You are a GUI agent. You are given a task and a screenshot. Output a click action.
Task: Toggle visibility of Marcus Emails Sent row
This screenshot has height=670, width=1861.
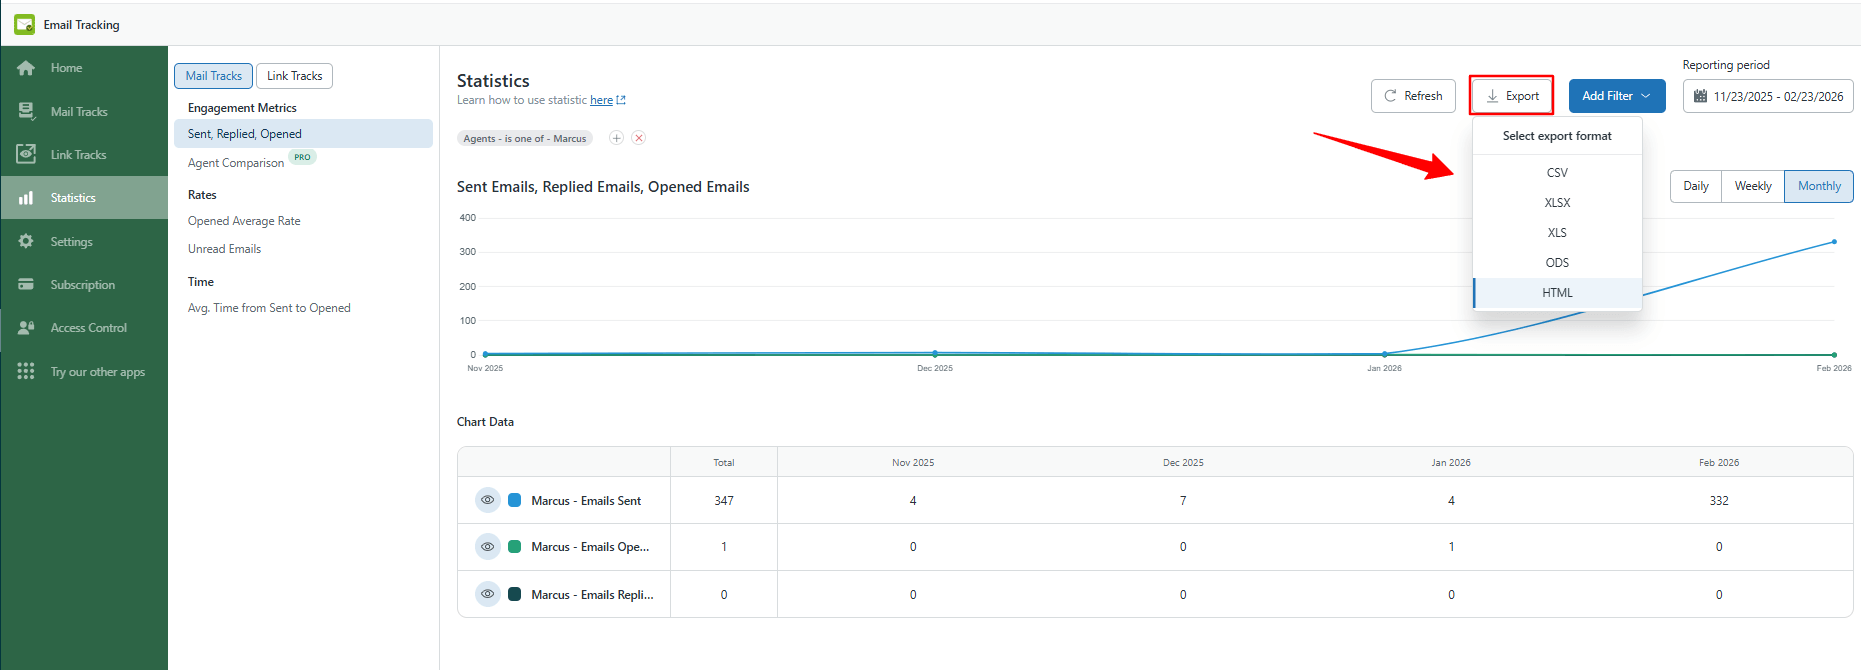pos(487,500)
